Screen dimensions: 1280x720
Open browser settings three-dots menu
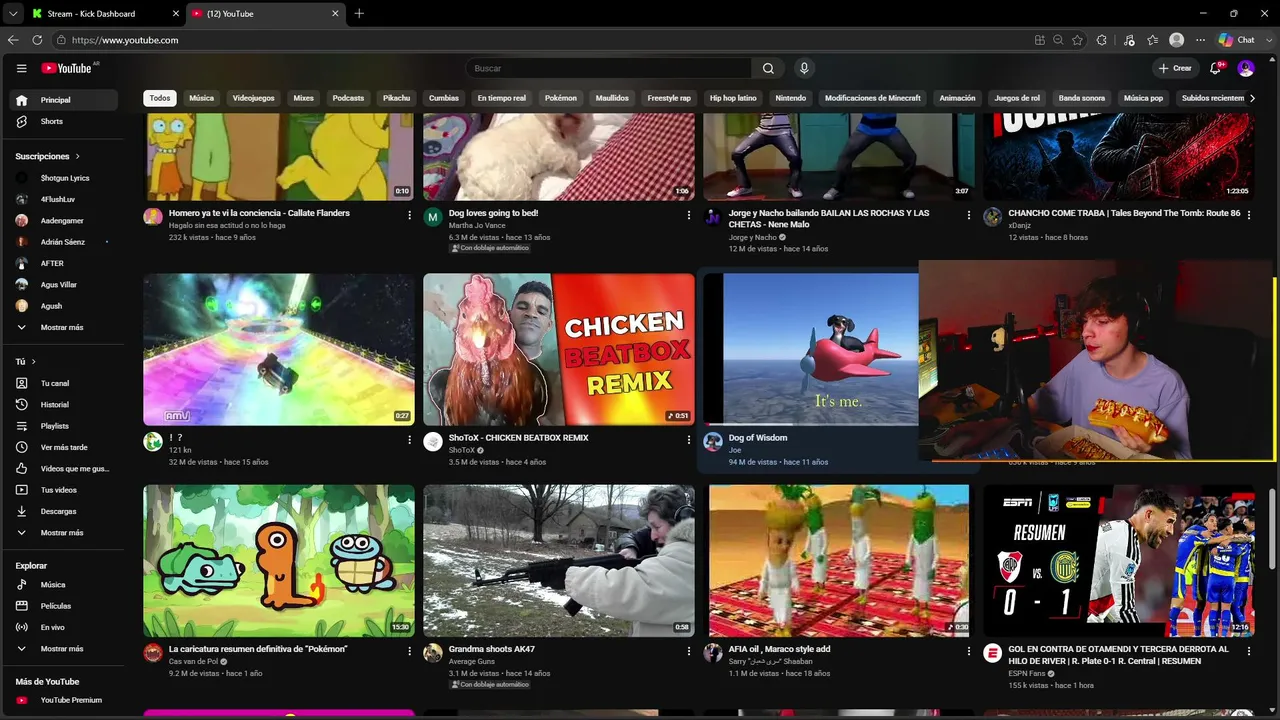click(1199, 40)
